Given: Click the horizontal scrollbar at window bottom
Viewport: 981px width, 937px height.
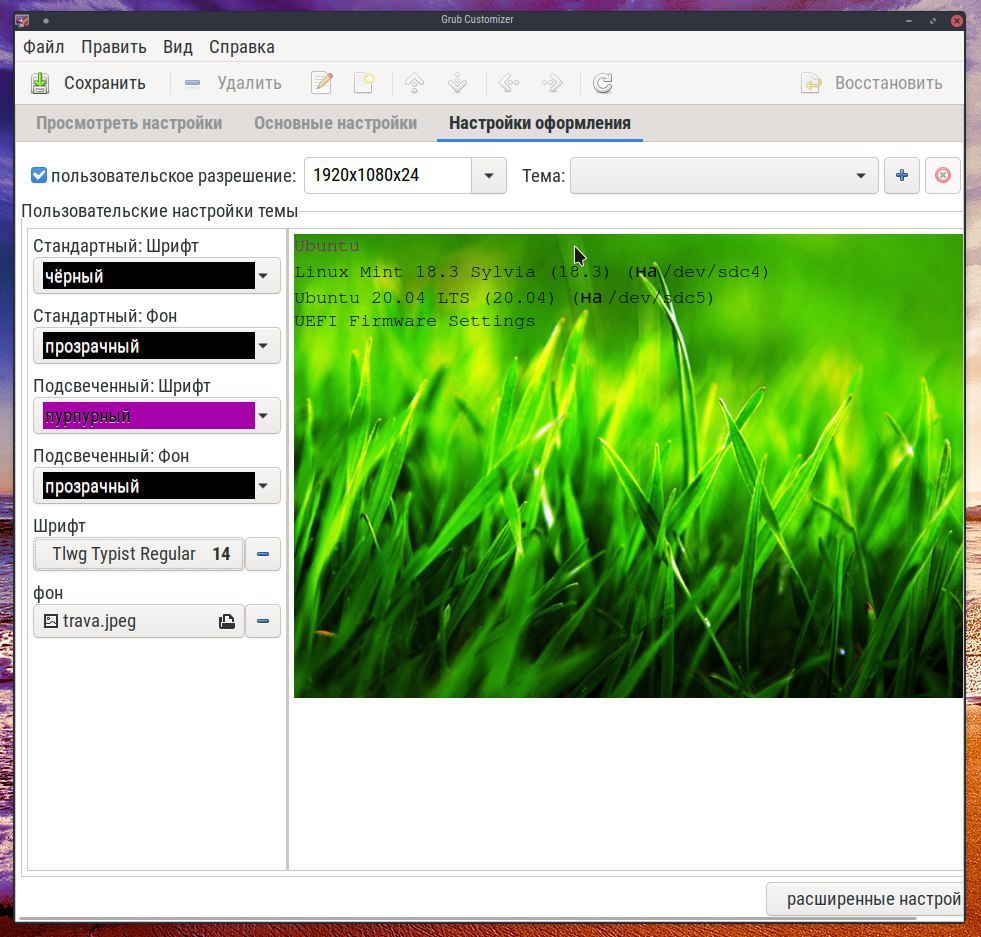Looking at the screenshot, I should [x=466, y=918].
